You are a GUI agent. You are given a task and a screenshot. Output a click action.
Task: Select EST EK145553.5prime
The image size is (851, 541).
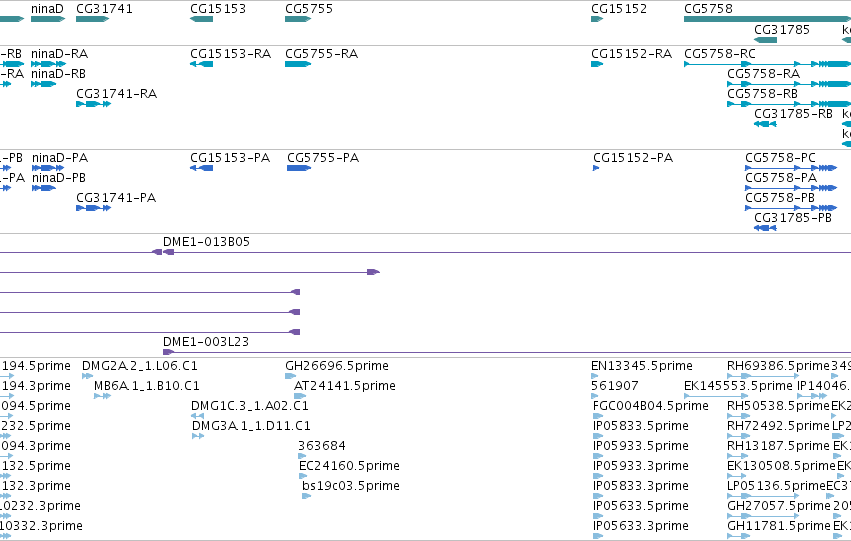(x=715, y=396)
